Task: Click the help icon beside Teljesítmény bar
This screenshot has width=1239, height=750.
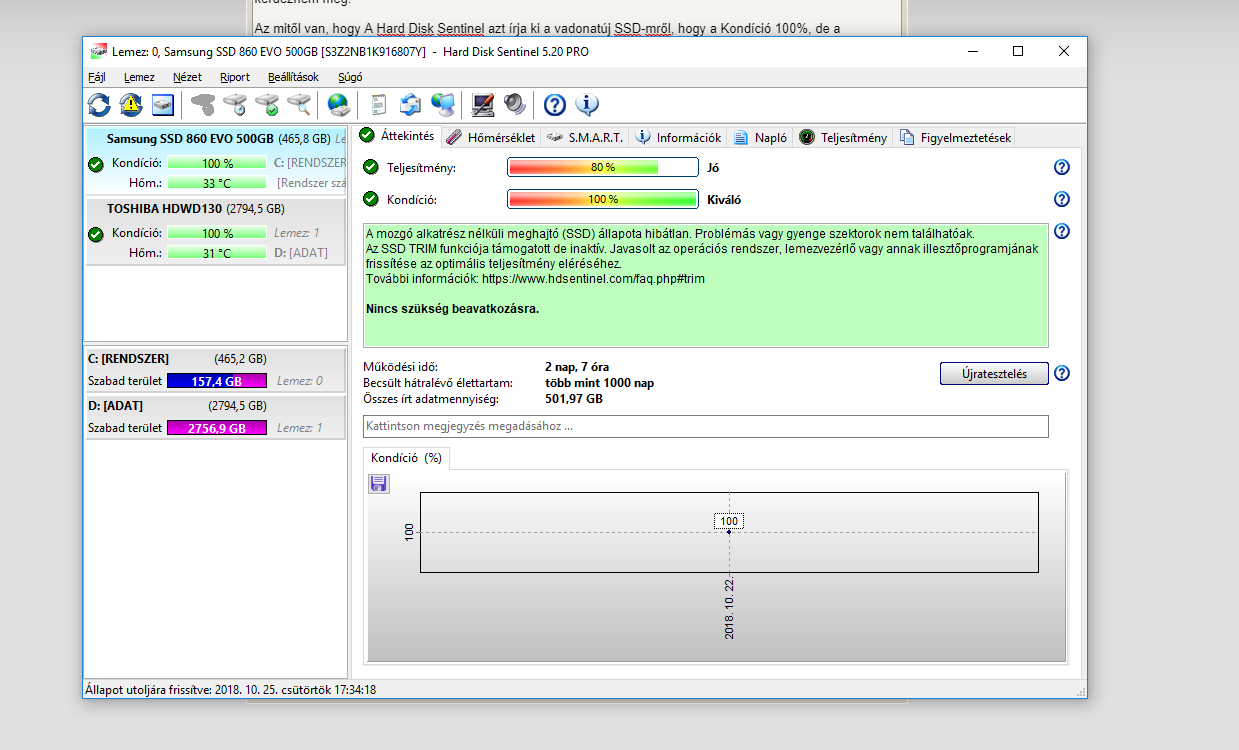Action: 1062,167
